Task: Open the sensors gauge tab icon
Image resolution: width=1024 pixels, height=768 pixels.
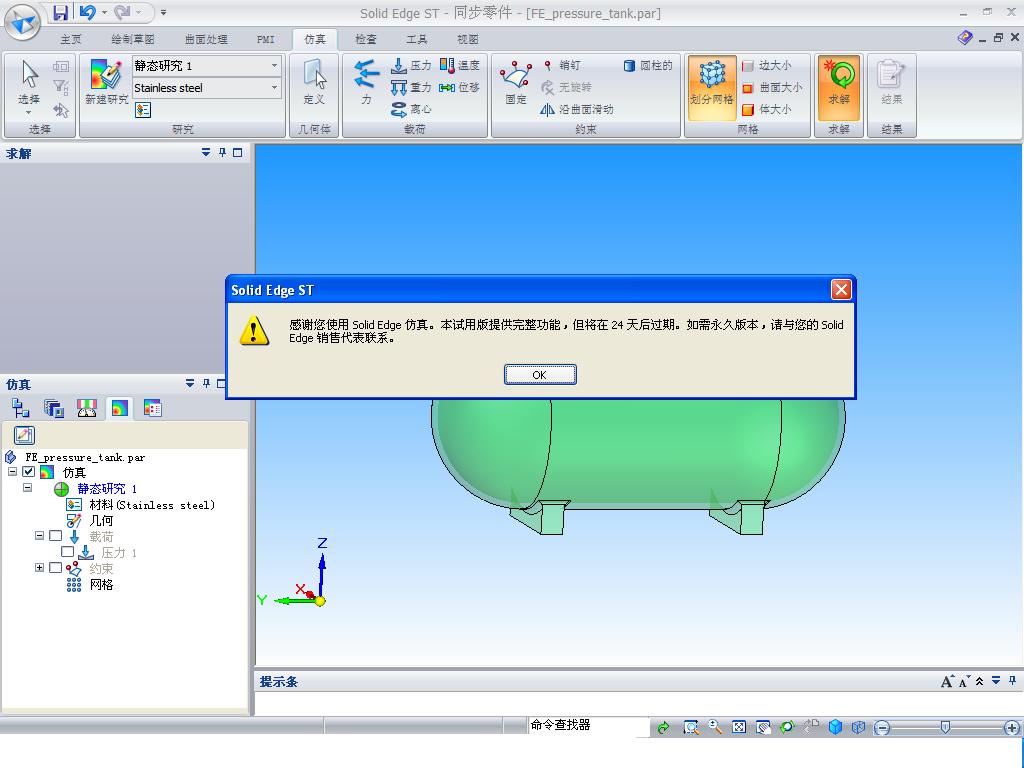Action: 87,408
